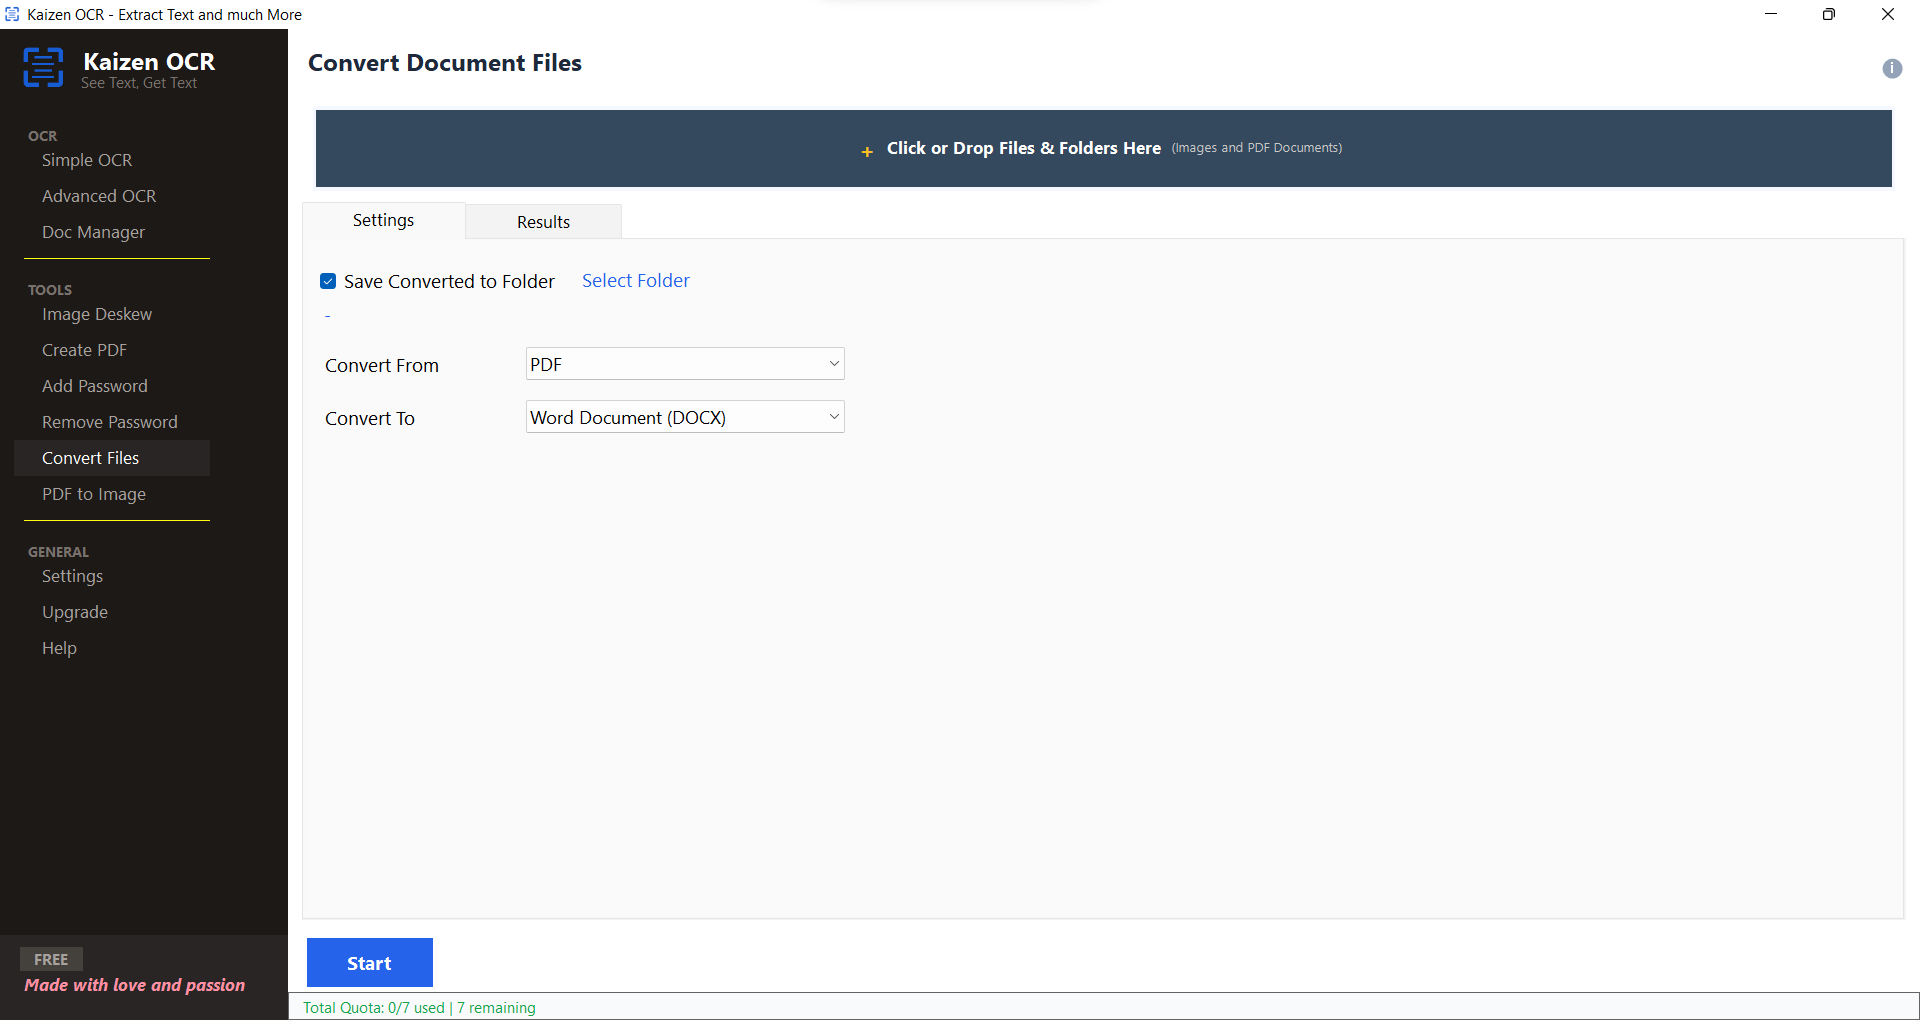This screenshot has width=1920, height=1020.
Task: Open the Doc Manager
Action: [93, 232]
